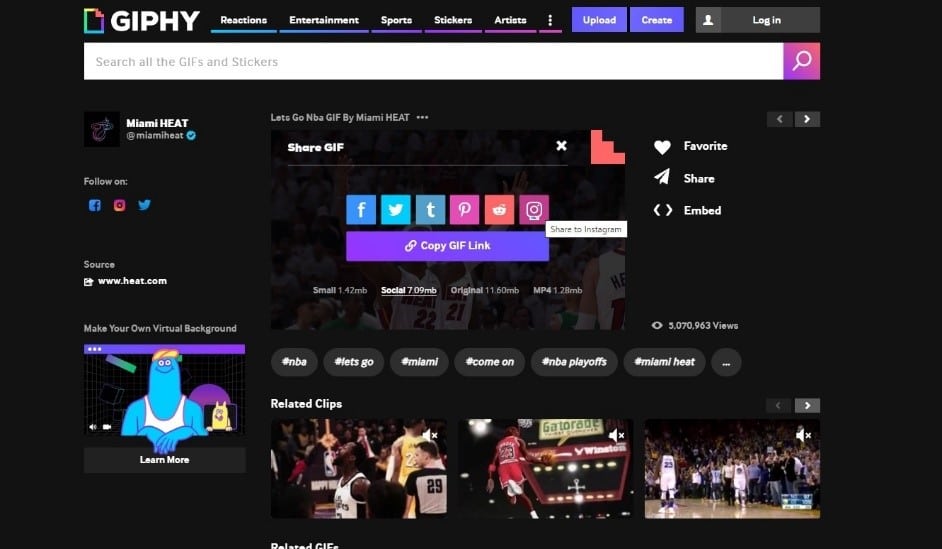Viewport: 942px width, 549px height.
Task: Click the GIPHY logo
Action: click(x=142, y=20)
